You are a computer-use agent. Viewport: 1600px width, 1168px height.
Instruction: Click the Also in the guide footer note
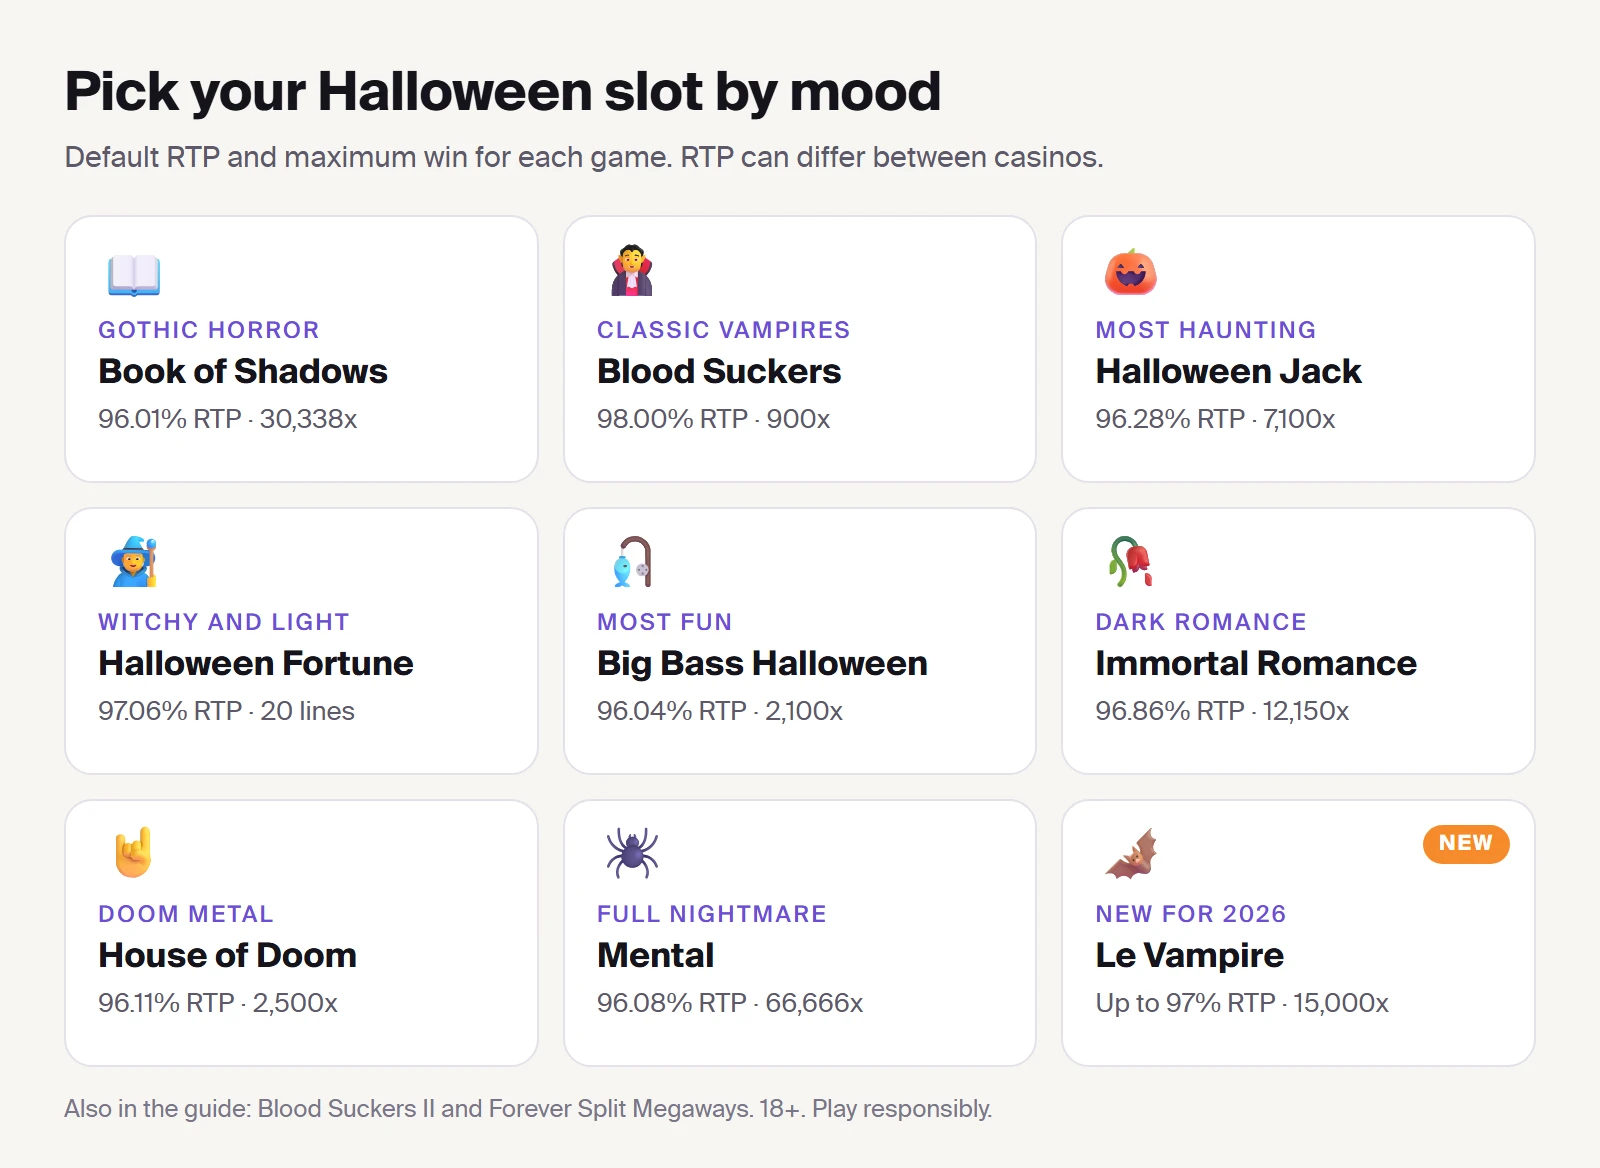[528, 1109]
